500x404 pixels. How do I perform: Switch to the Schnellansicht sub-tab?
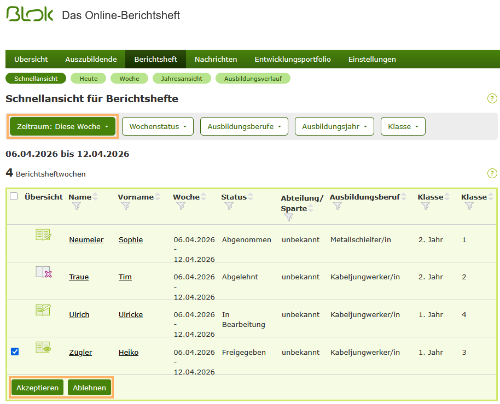pos(36,79)
